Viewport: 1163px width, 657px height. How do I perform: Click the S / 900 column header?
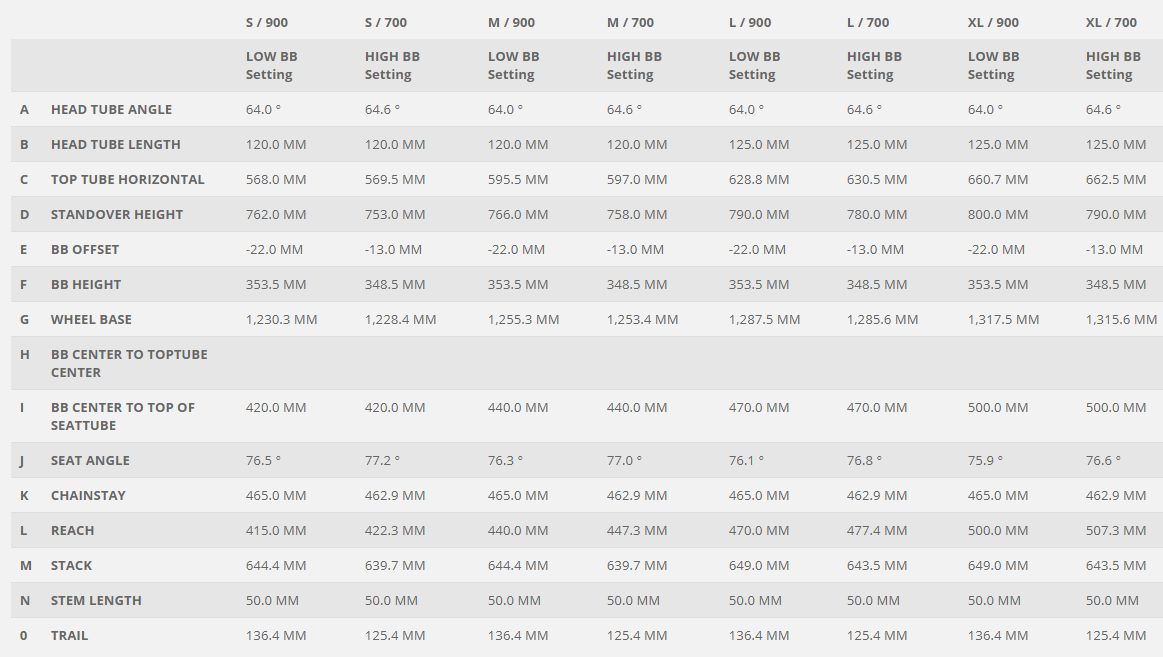pos(267,22)
